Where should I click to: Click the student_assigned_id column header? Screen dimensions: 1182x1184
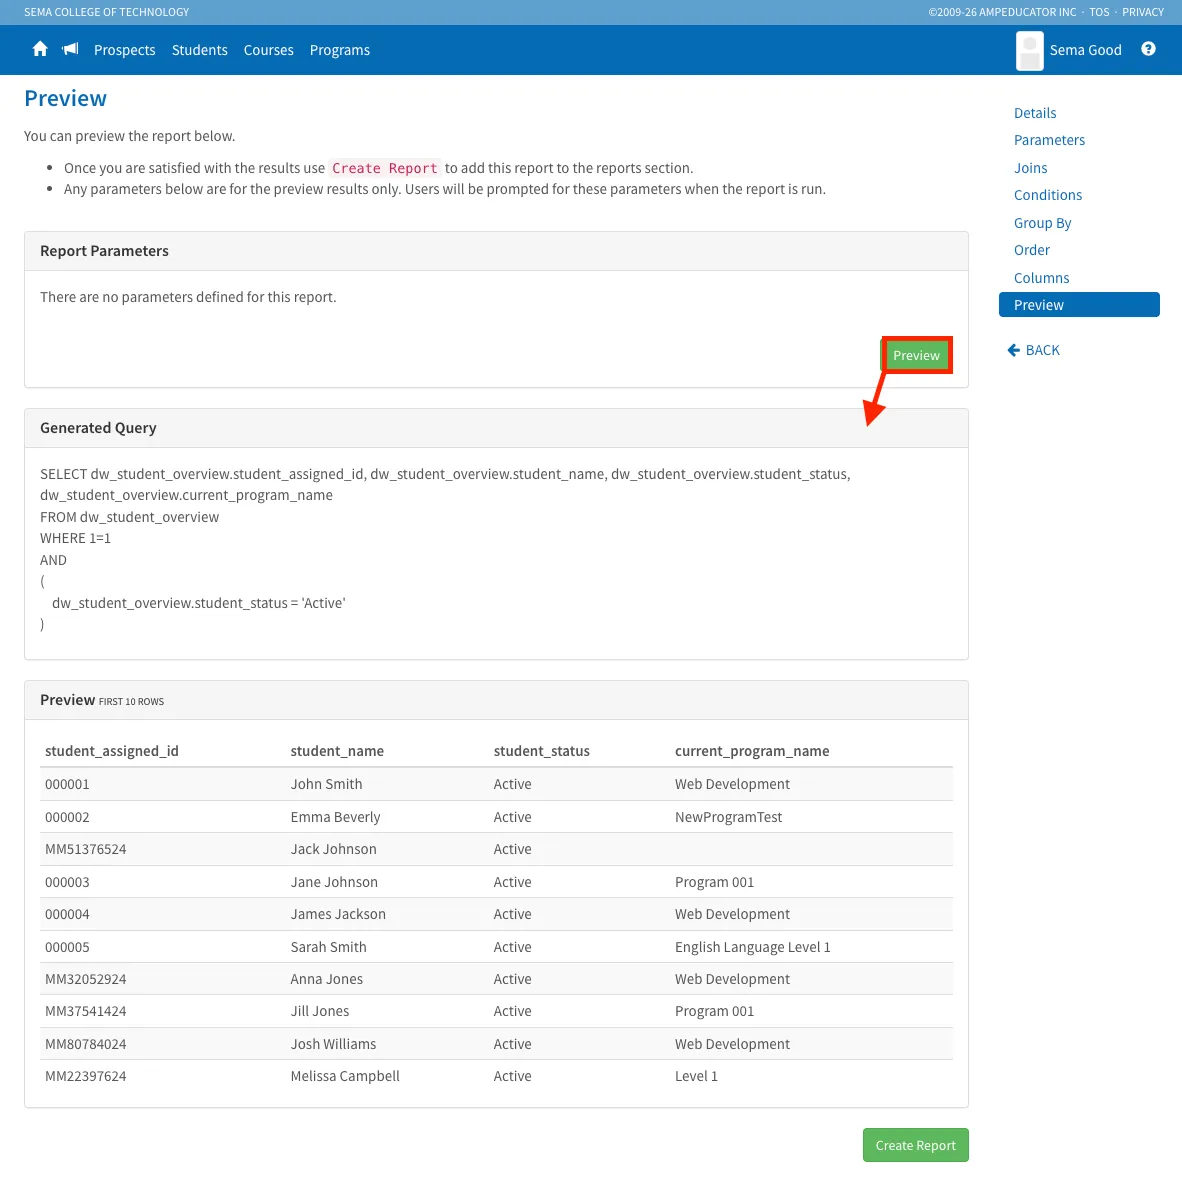112,751
